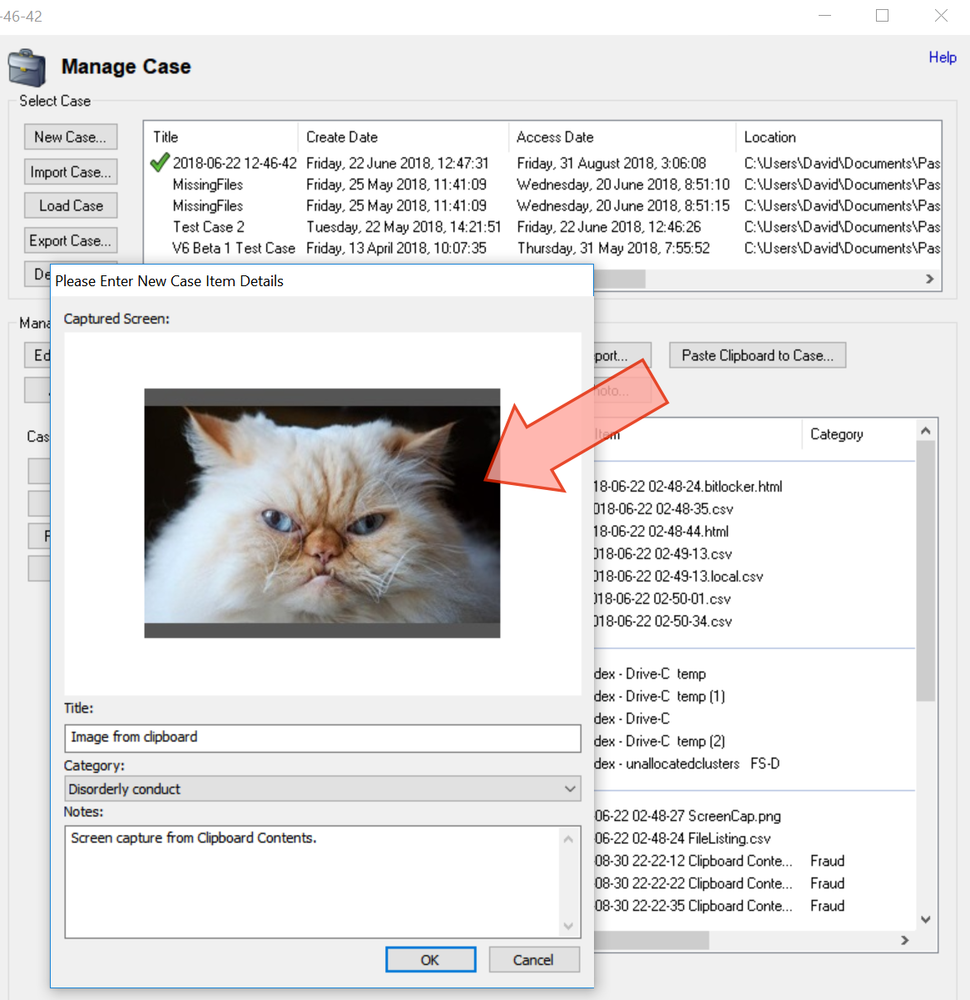The width and height of the screenshot is (970, 1000).
Task: Click the Import Case... button
Action: (x=71, y=172)
